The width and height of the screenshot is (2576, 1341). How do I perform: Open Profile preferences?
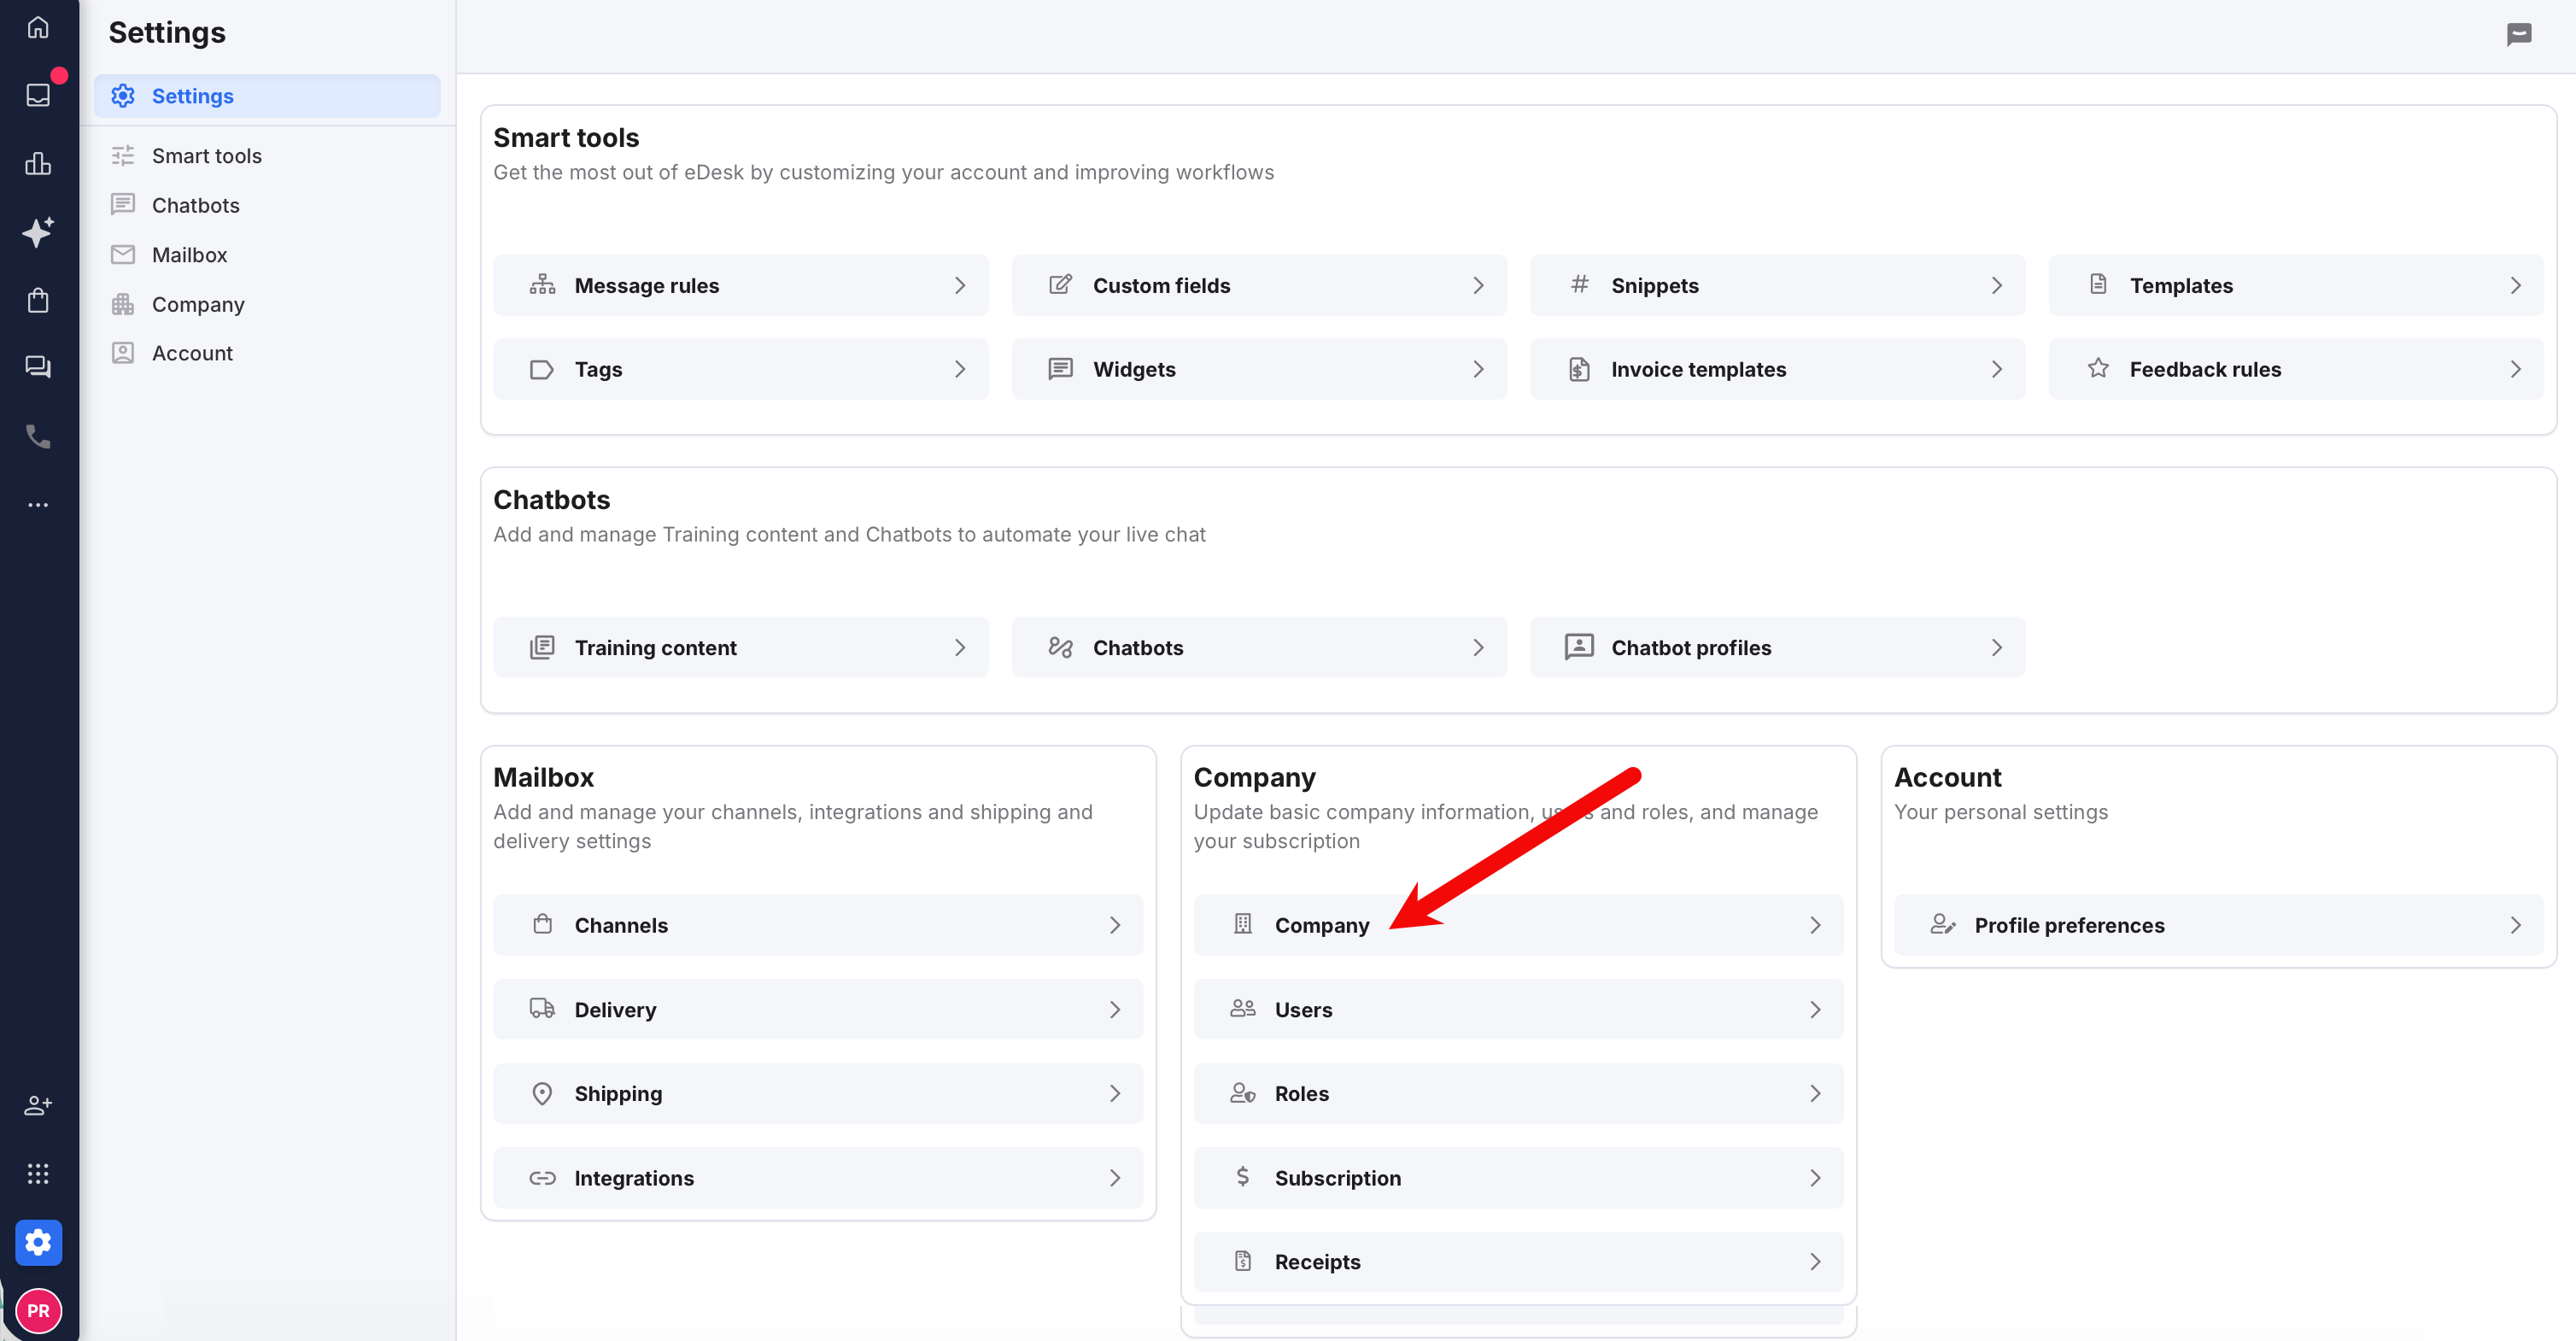[x=2218, y=925]
